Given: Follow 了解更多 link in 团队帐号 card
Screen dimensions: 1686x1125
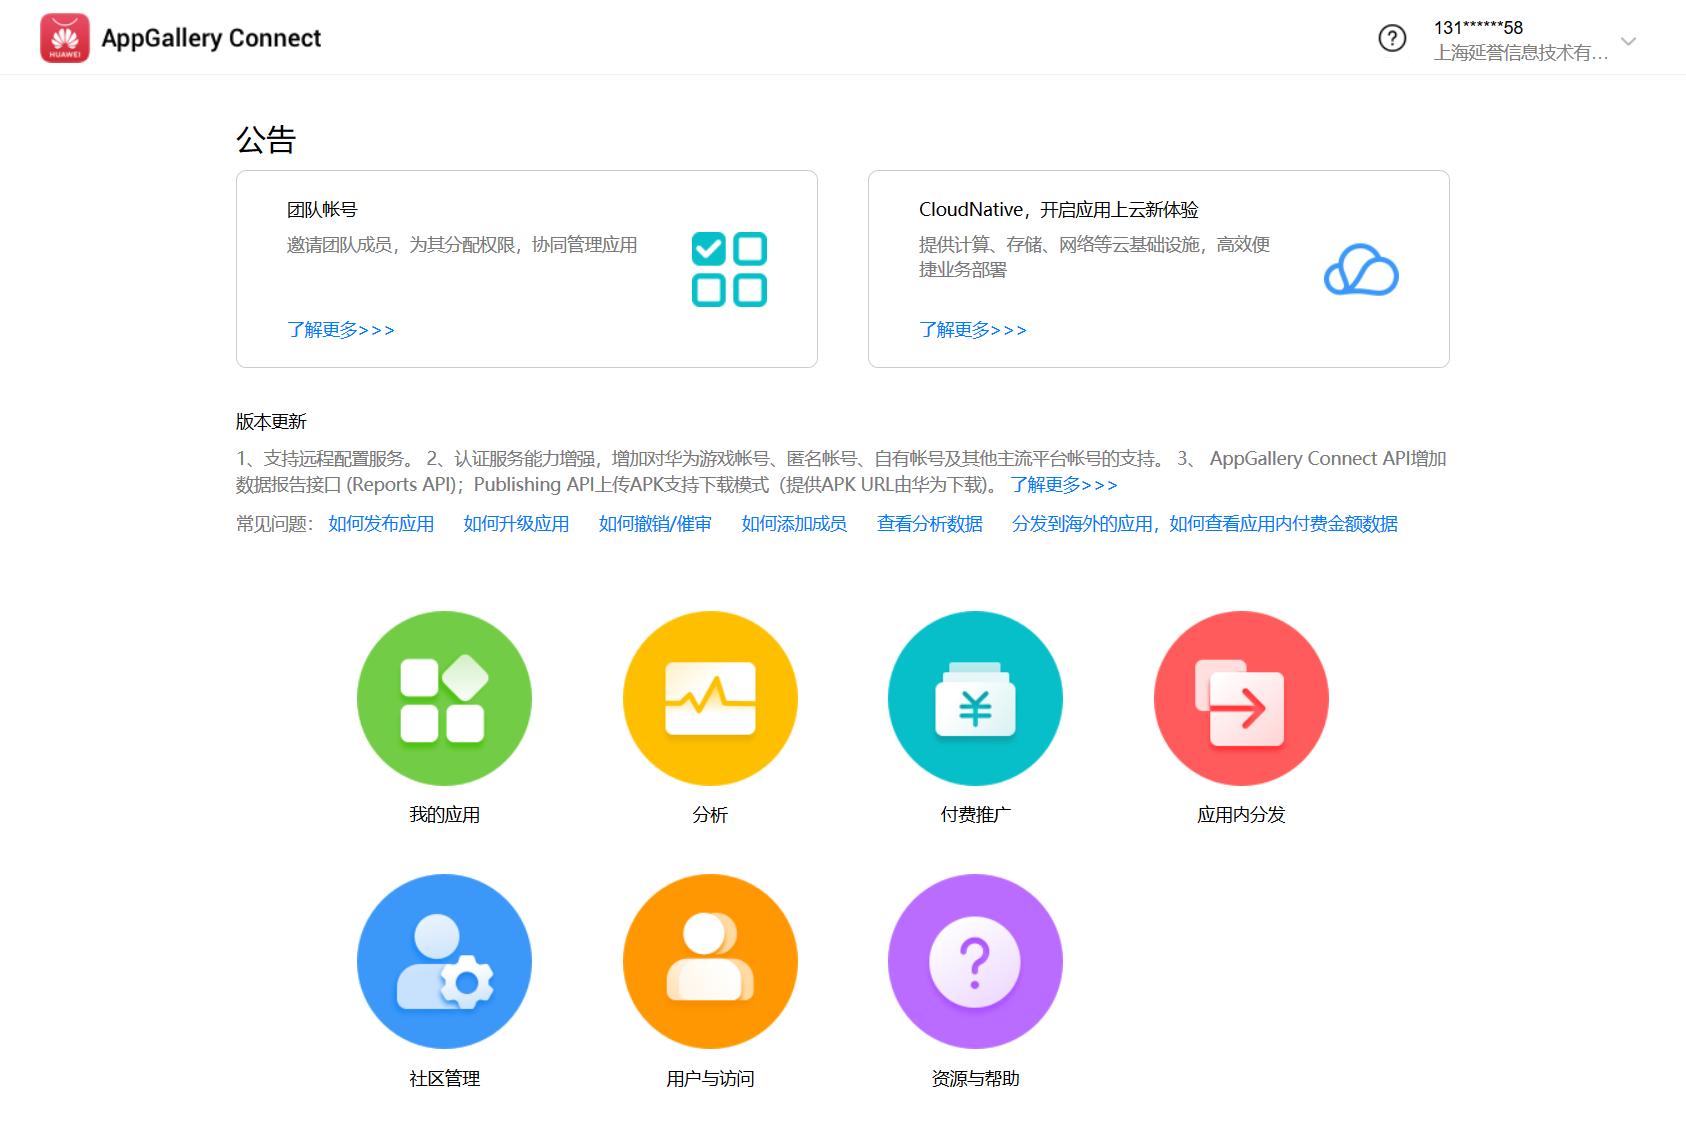Looking at the screenshot, I should click(341, 329).
